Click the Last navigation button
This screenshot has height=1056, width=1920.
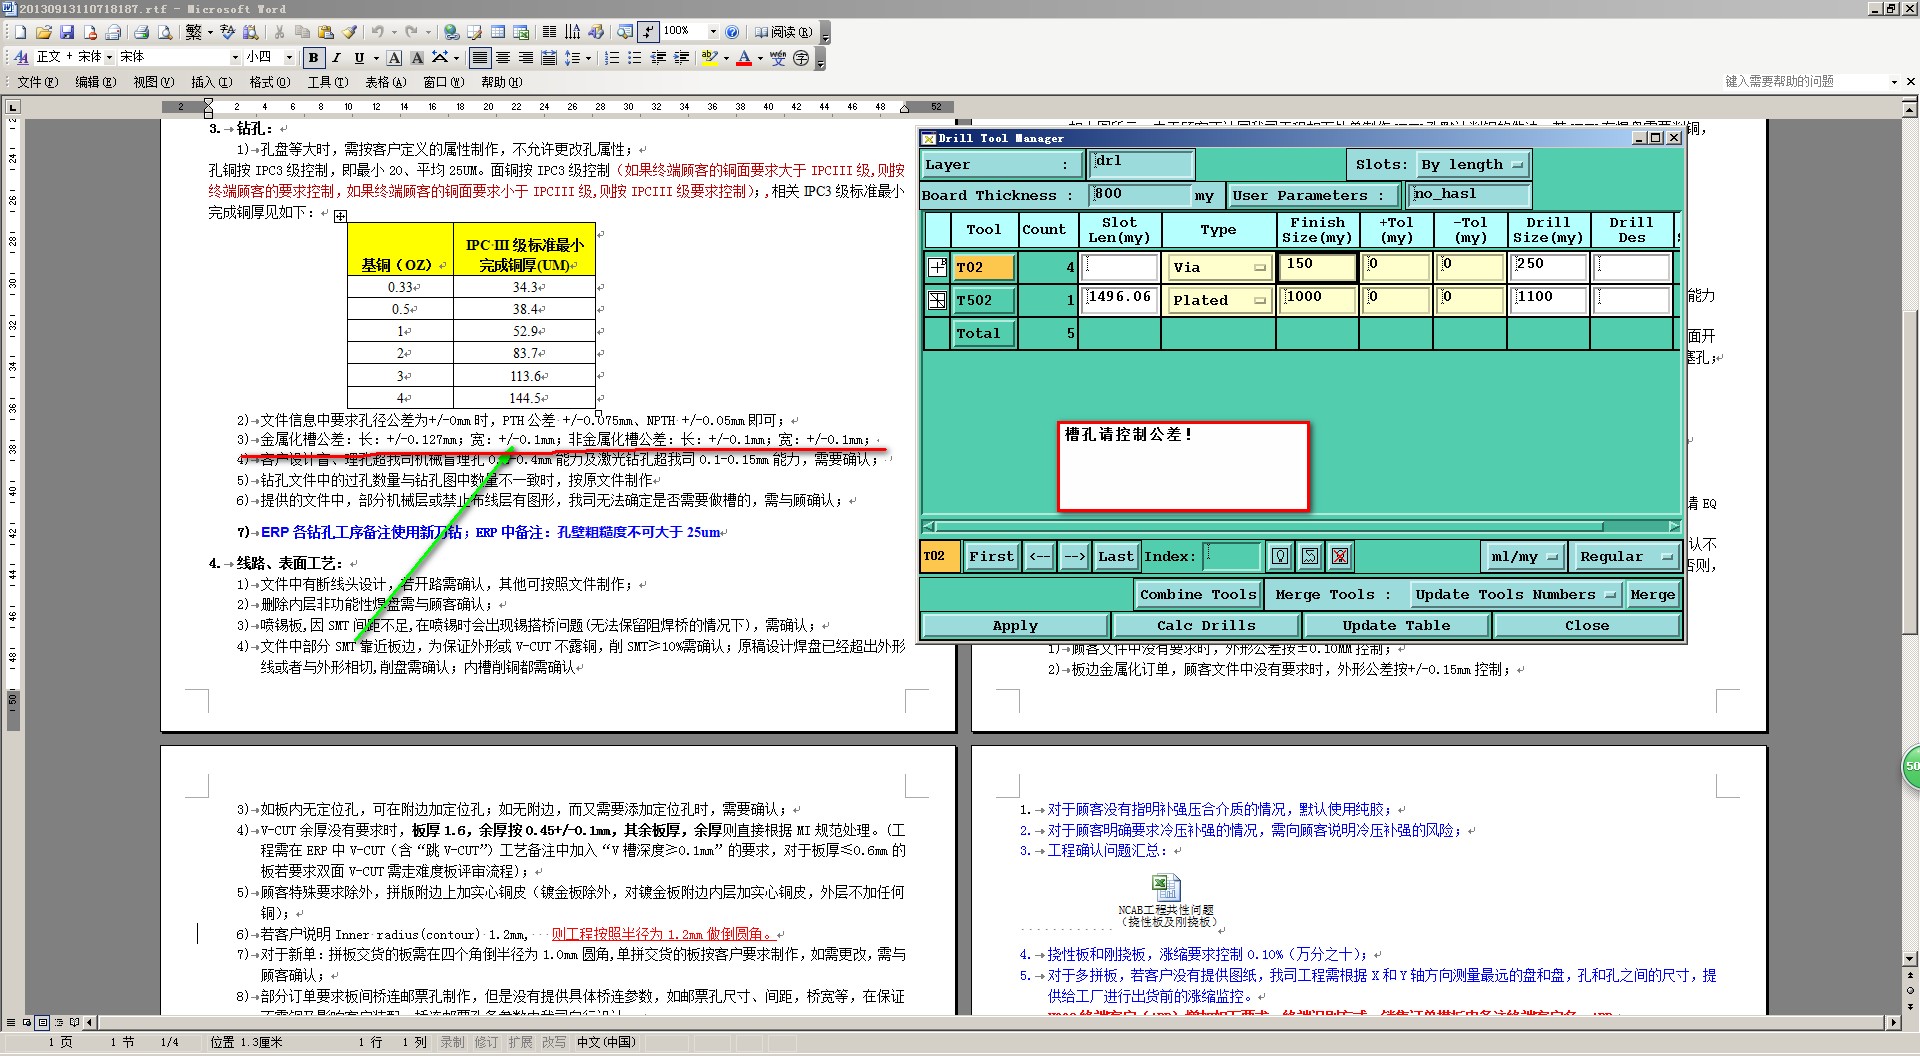1116,556
